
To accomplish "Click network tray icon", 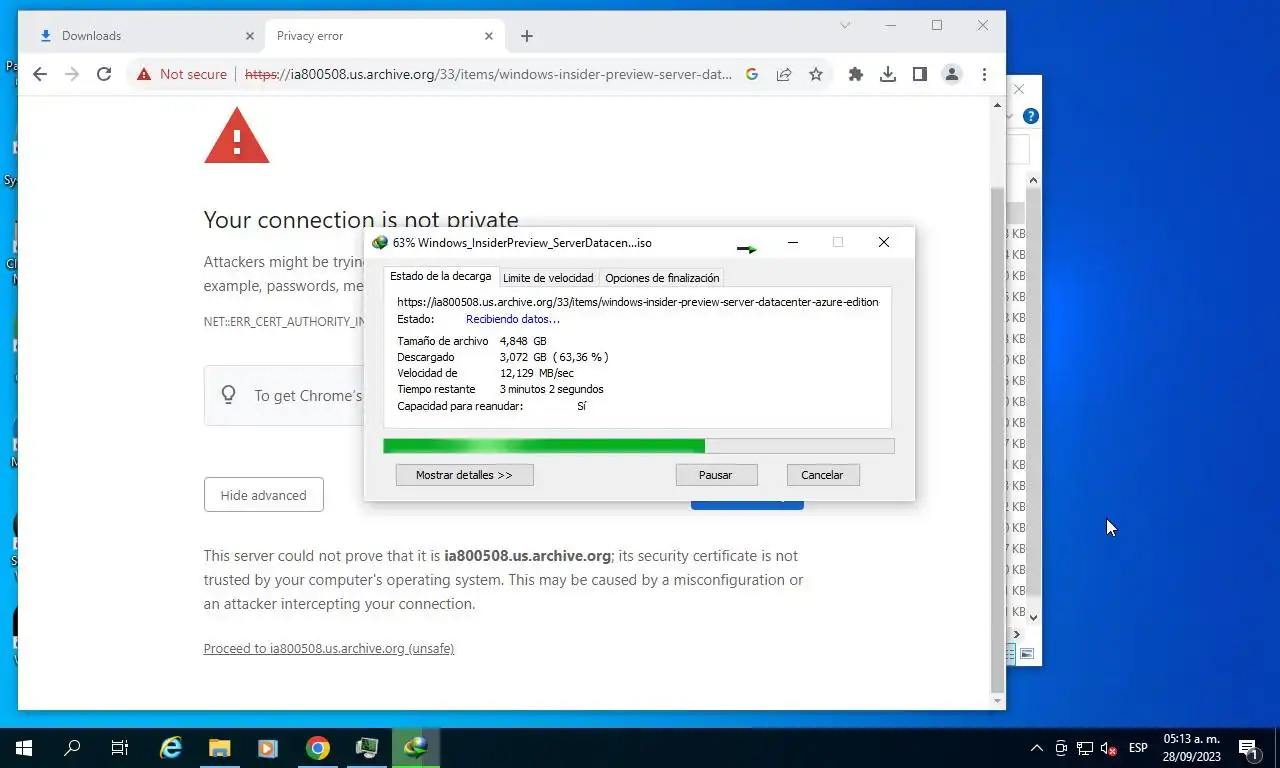I will tap(1085, 748).
